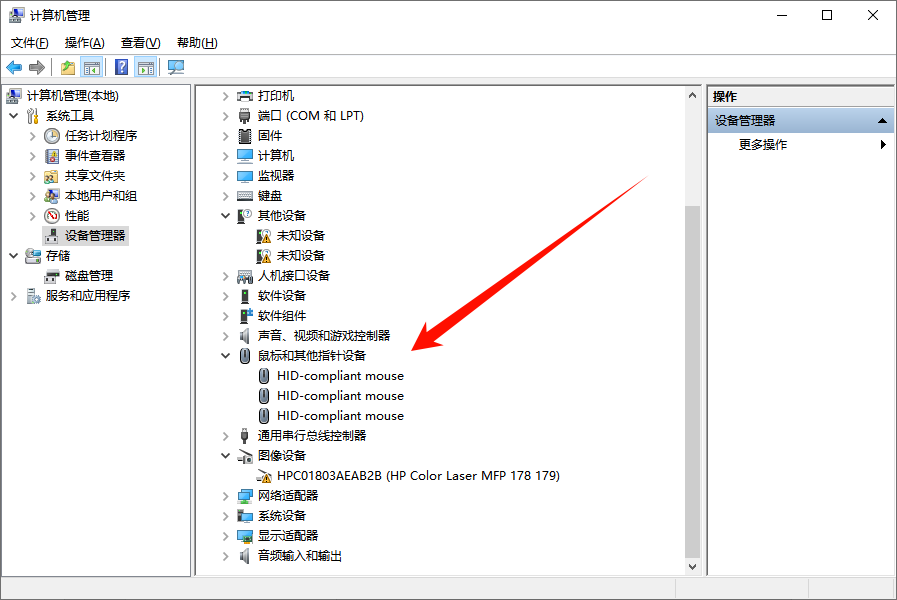Expand the 服务和应用程序 tree node
This screenshot has height=600, width=897.
click(13, 296)
